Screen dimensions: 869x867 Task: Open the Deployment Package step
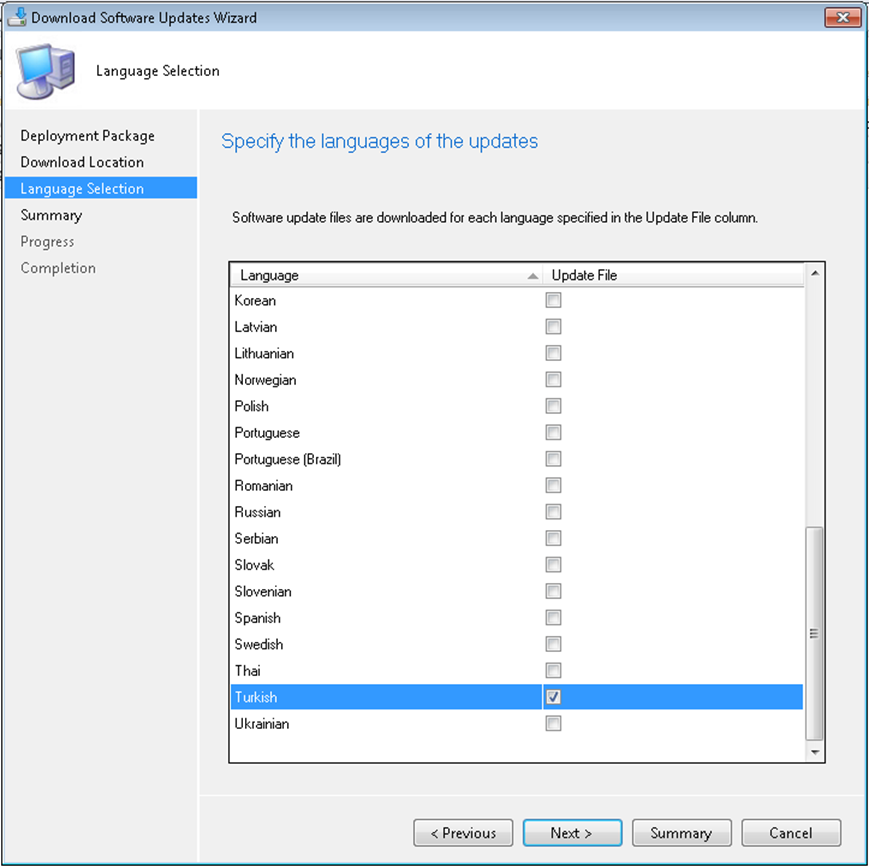[x=88, y=136]
